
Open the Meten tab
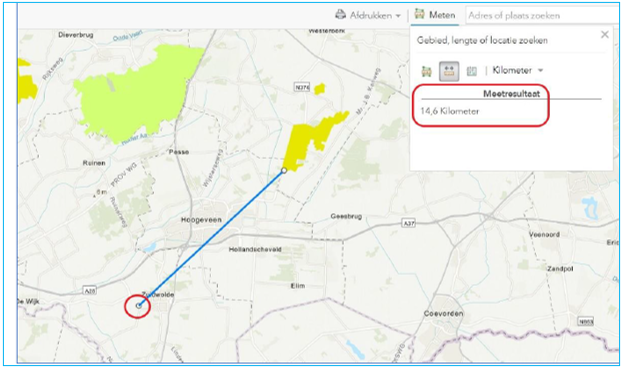[435, 15]
